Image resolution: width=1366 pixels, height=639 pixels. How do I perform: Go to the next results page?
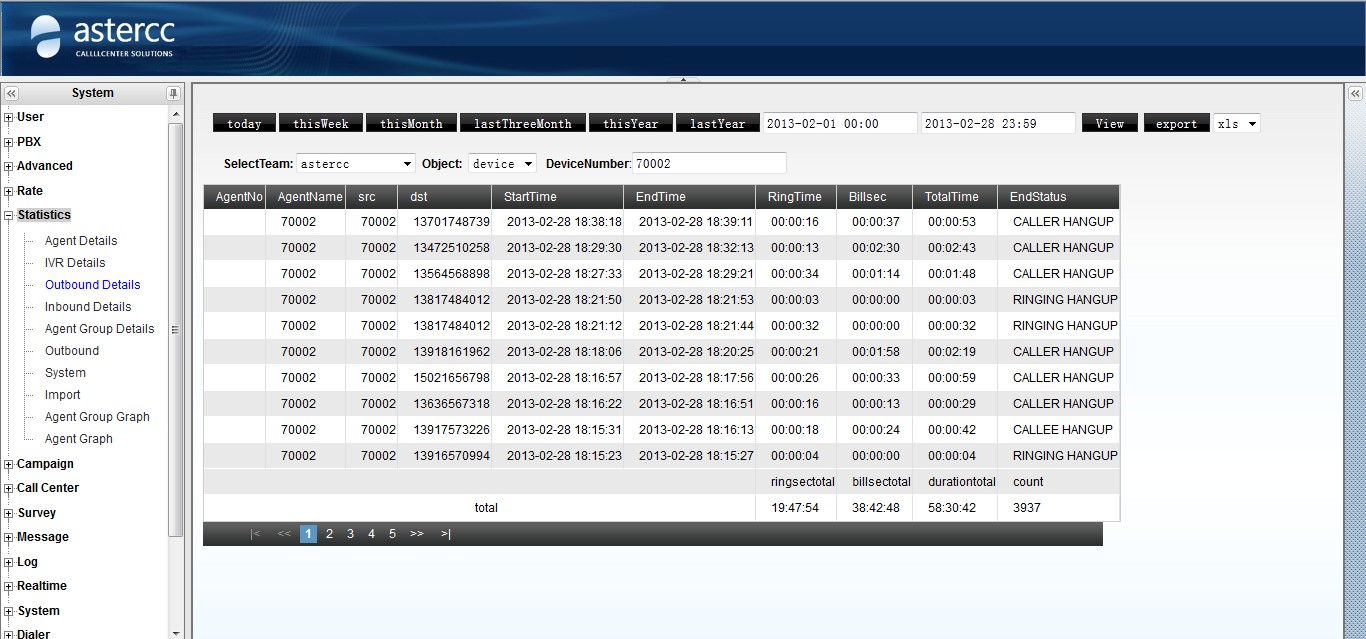pyautogui.click(x=416, y=534)
